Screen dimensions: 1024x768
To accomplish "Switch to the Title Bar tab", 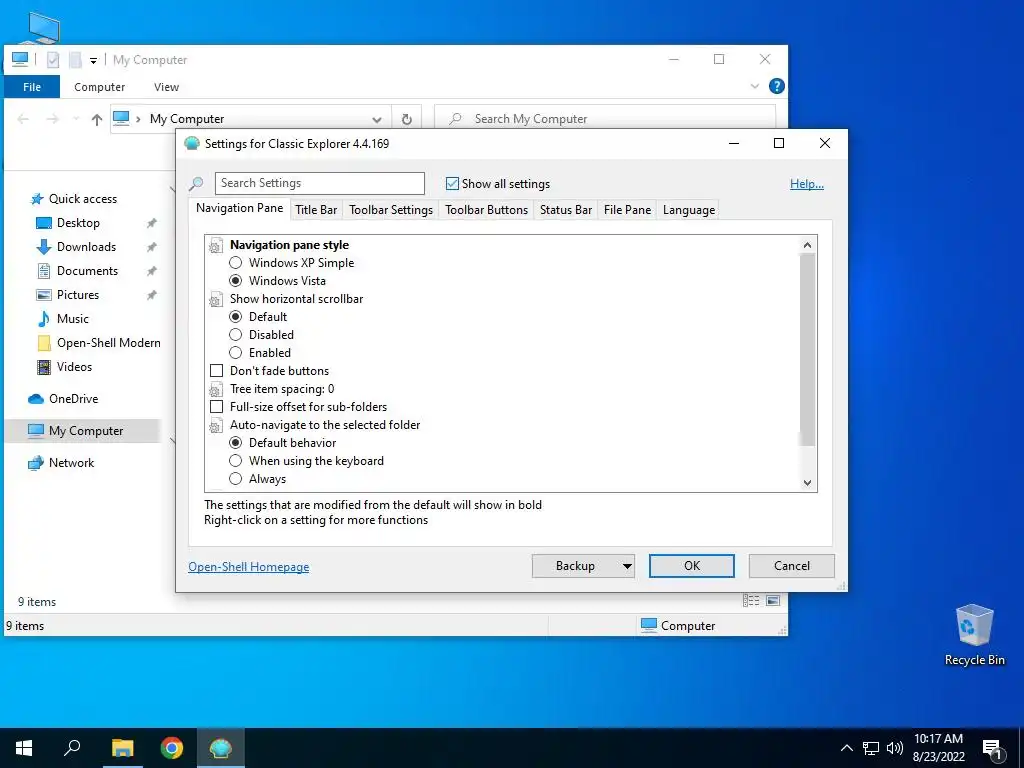I will click(x=316, y=210).
